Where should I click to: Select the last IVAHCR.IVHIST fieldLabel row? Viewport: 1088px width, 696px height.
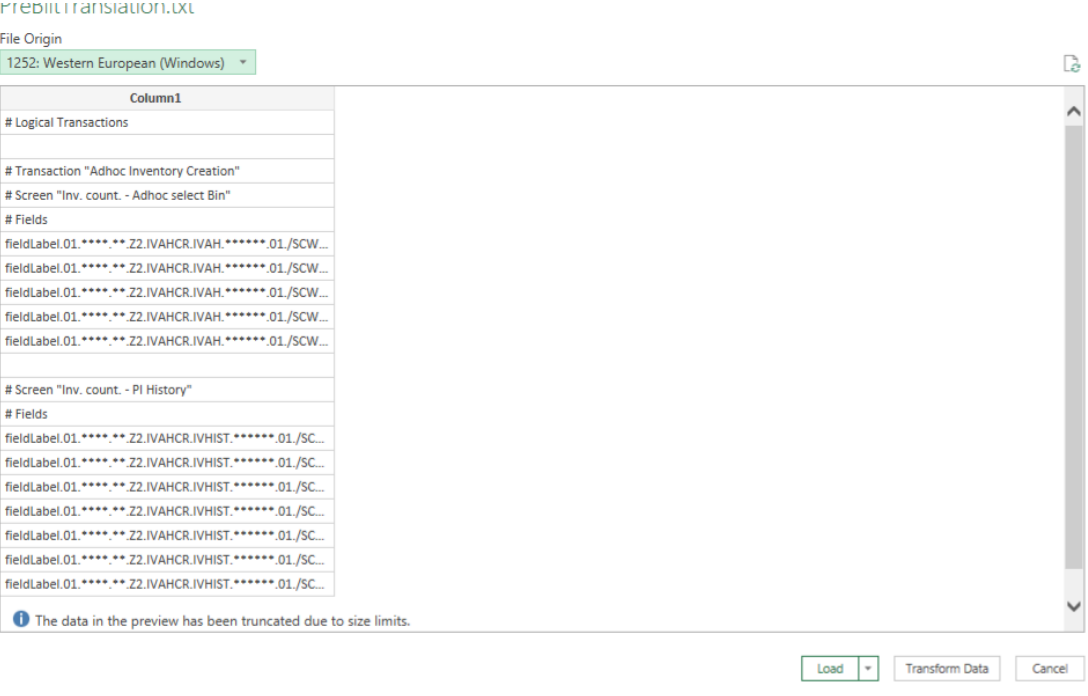coord(167,584)
